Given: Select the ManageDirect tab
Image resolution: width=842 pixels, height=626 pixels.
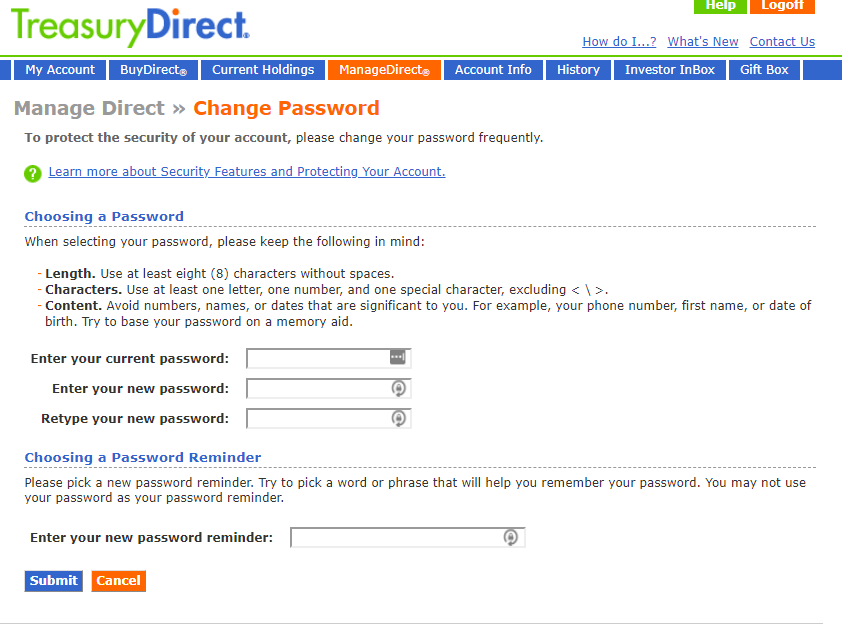Looking at the screenshot, I should click(x=384, y=70).
